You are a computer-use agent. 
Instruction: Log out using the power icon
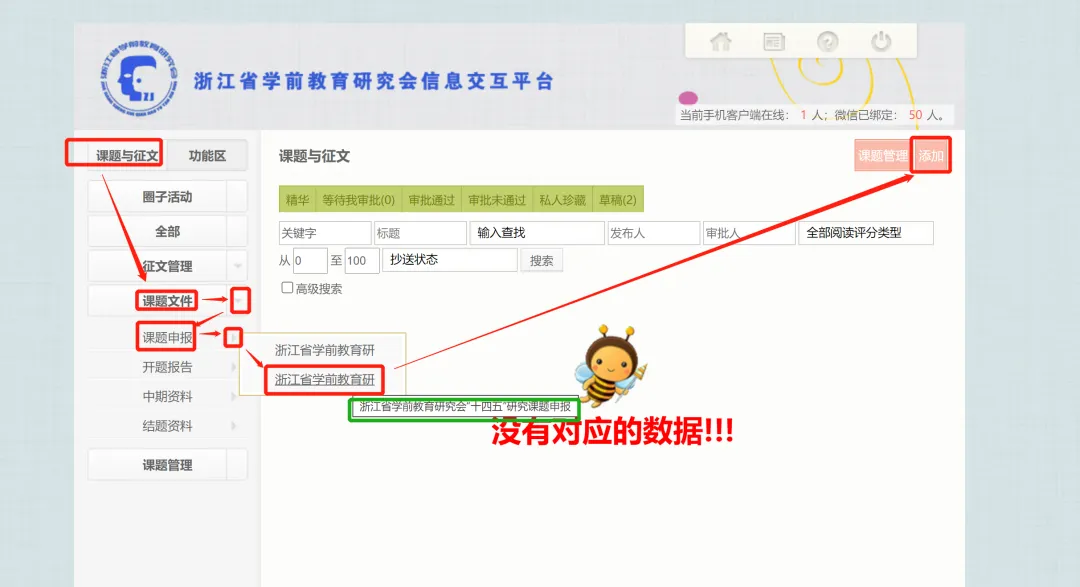coord(880,41)
